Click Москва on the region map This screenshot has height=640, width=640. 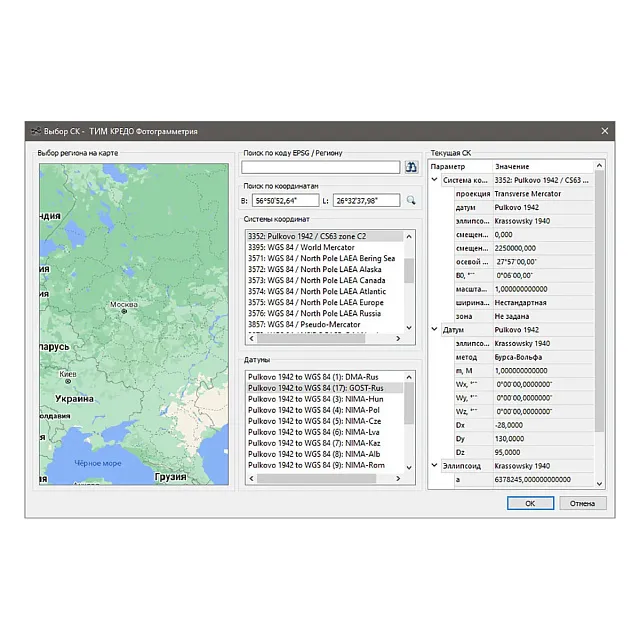point(124,305)
